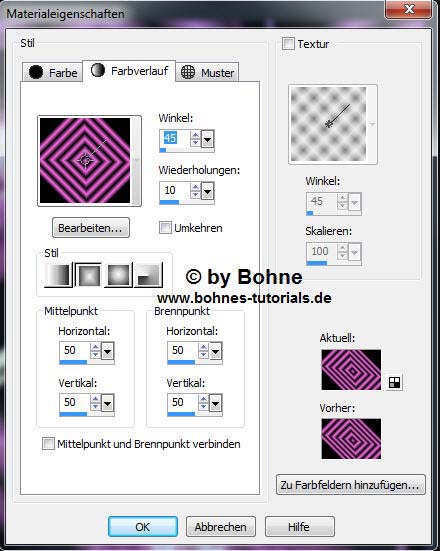The width and height of the screenshot is (440, 551).
Task: Switch to the Farbe tab
Action: coord(53,72)
